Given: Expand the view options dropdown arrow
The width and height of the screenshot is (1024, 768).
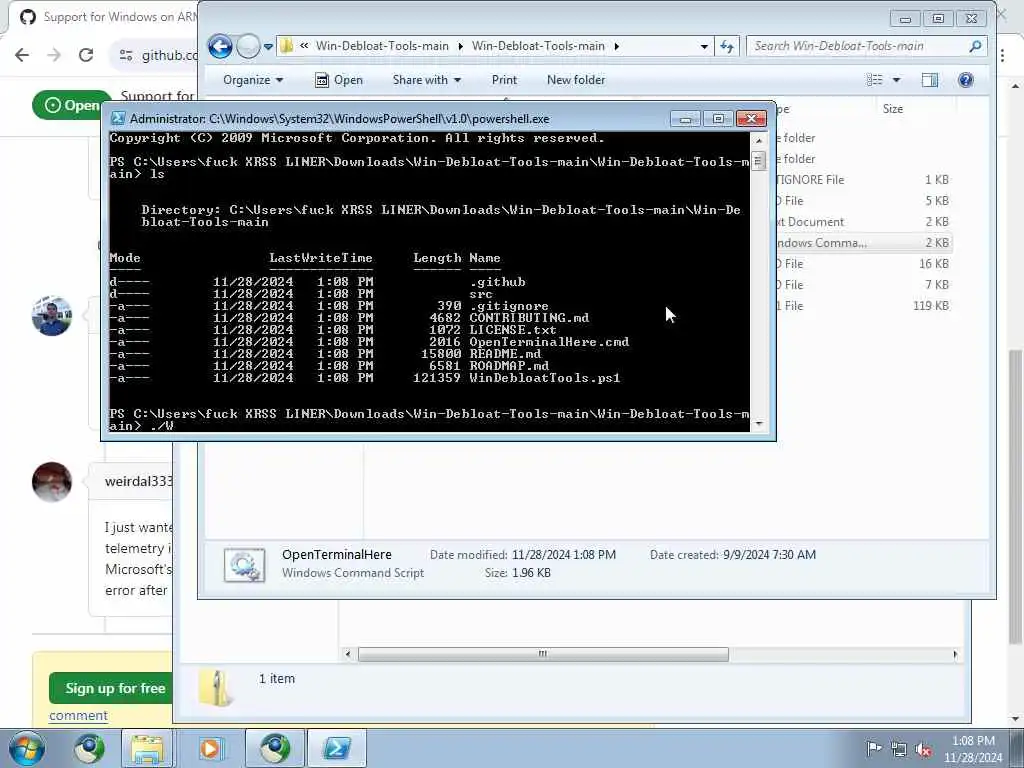Looking at the screenshot, I should click(x=897, y=80).
